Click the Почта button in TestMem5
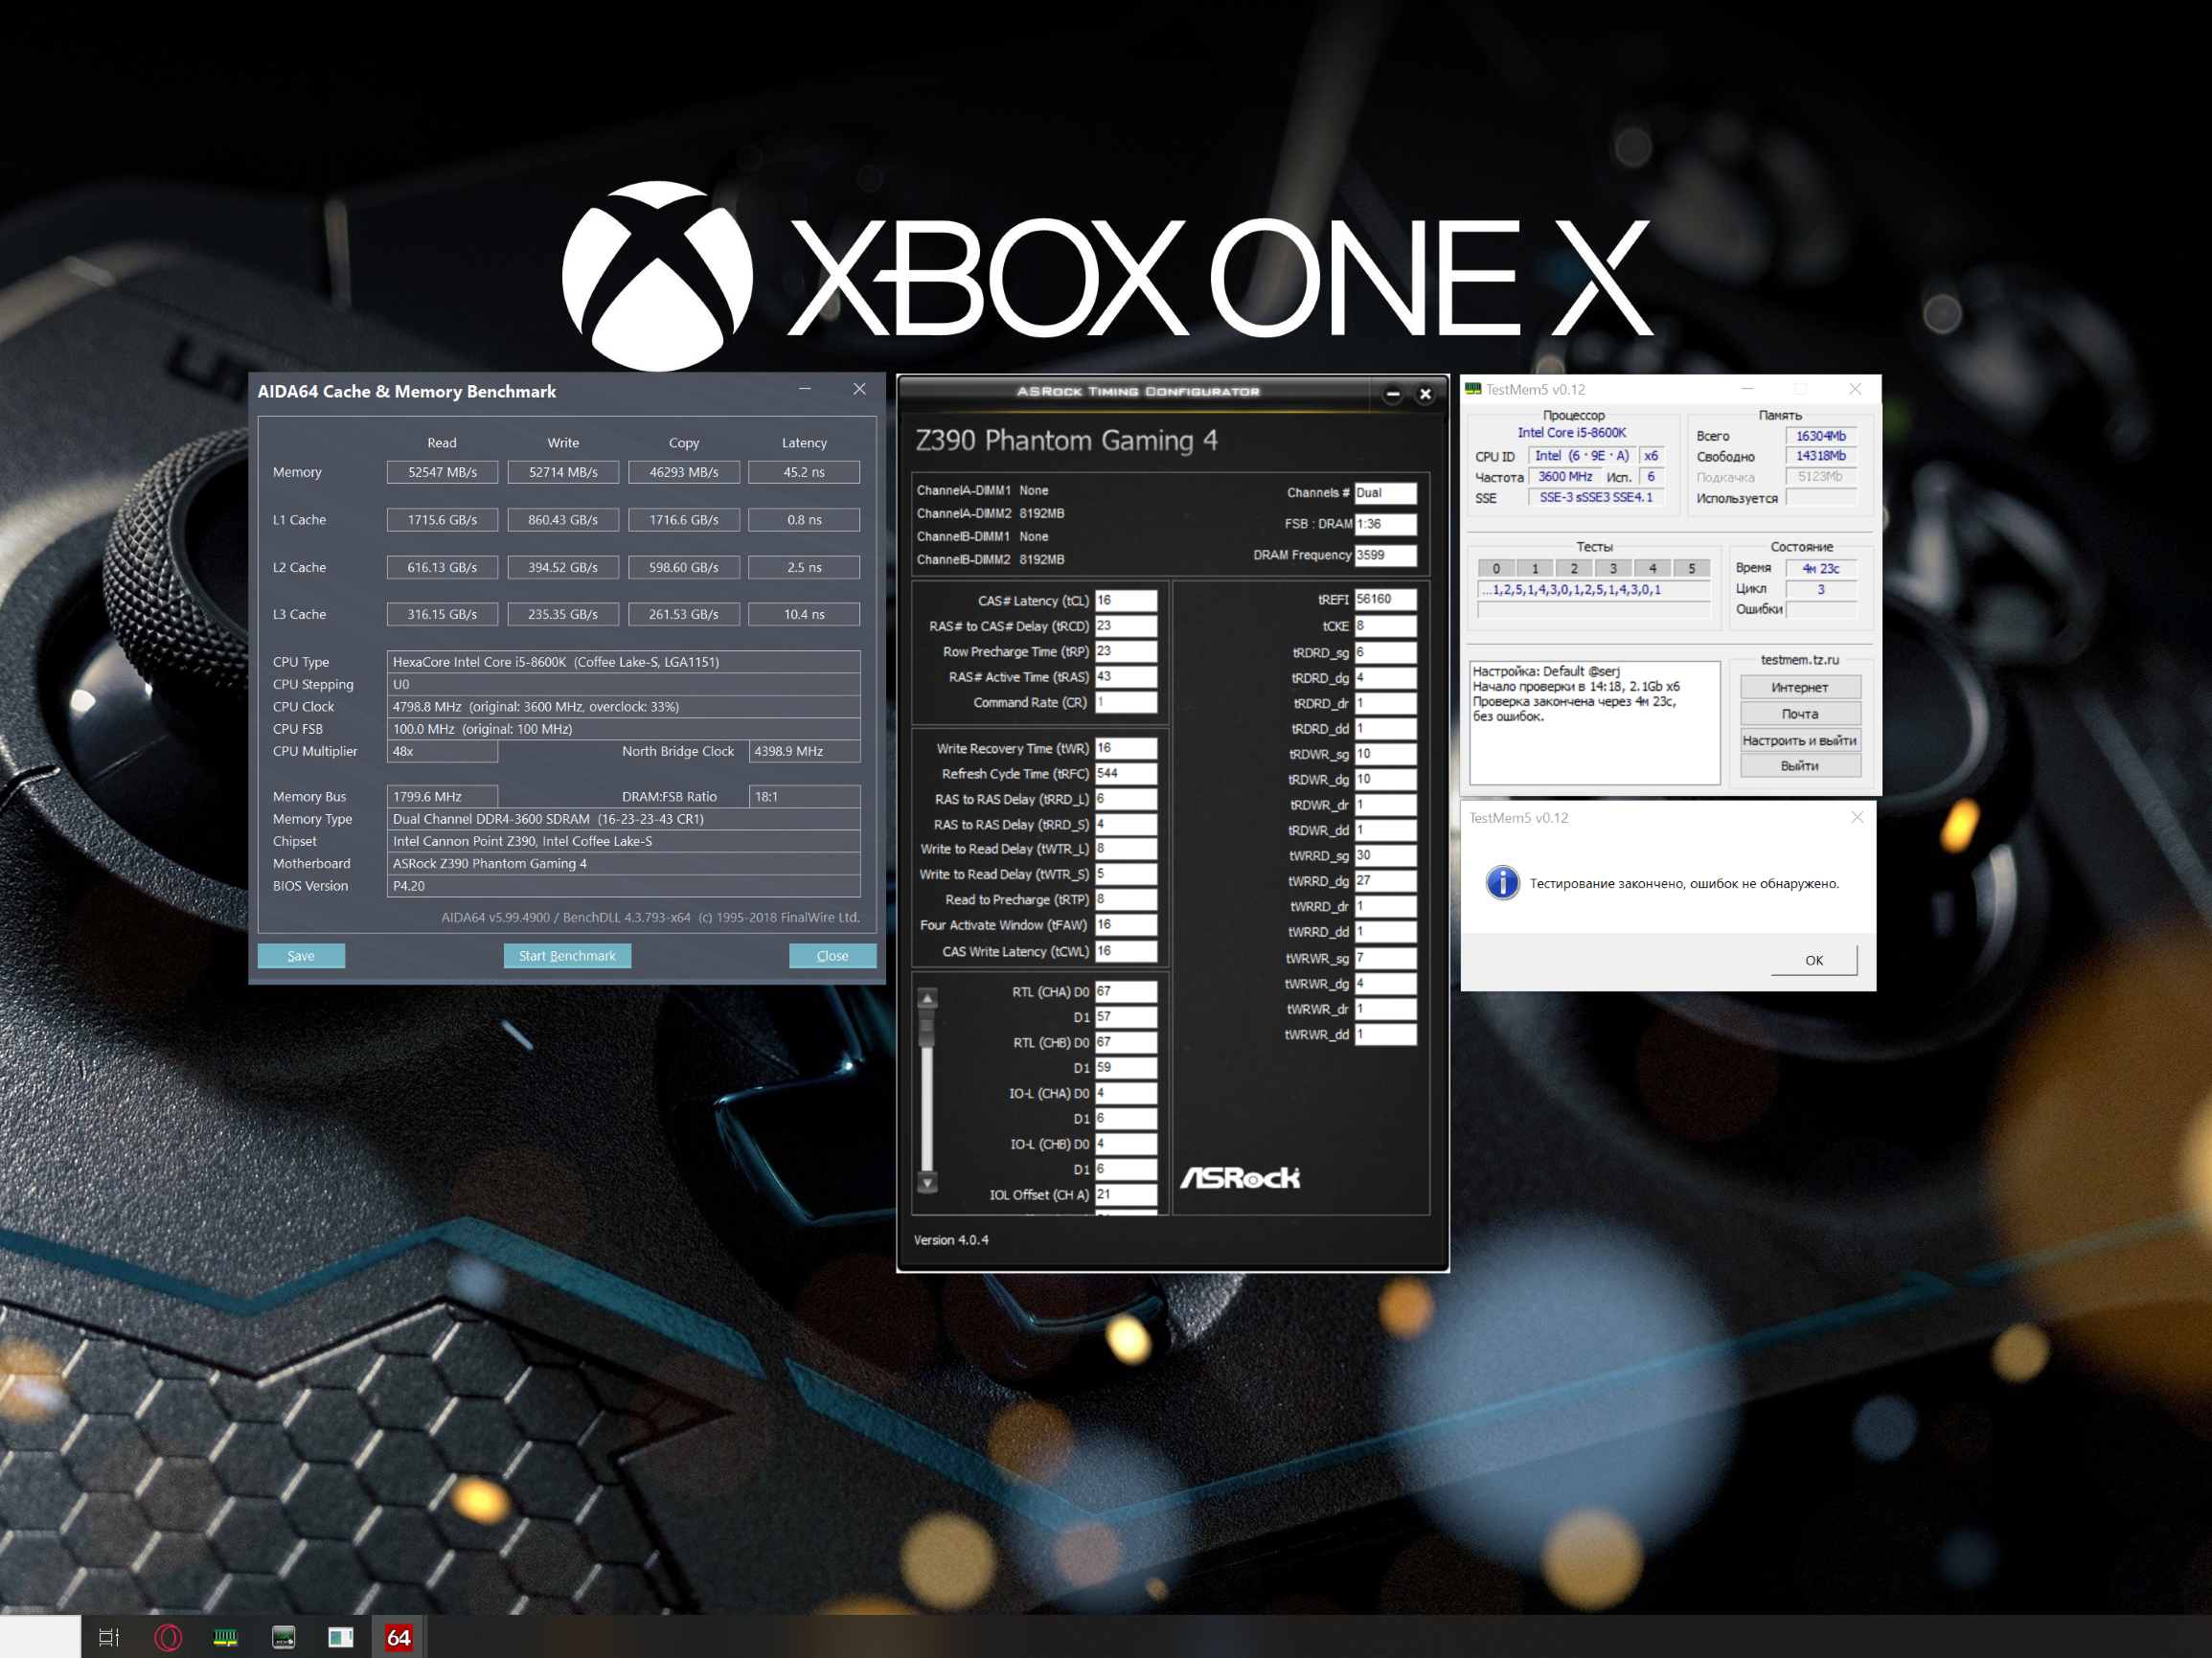This screenshot has height=1658, width=2212. pyautogui.click(x=1799, y=714)
